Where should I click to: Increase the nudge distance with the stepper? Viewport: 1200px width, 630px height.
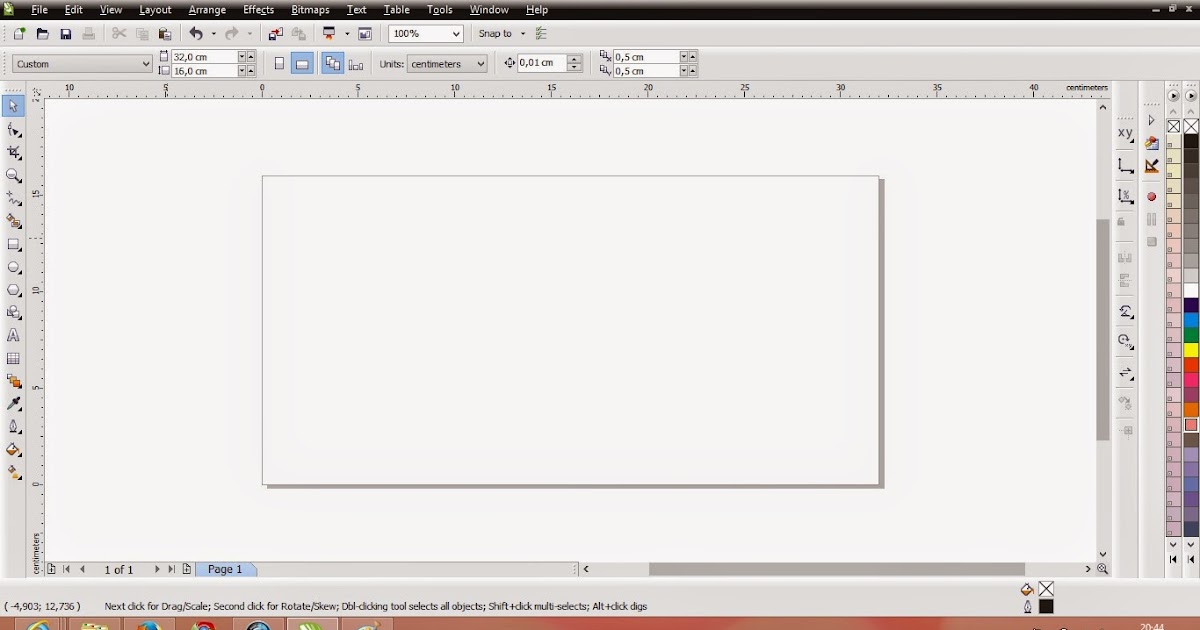click(x=574, y=58)
